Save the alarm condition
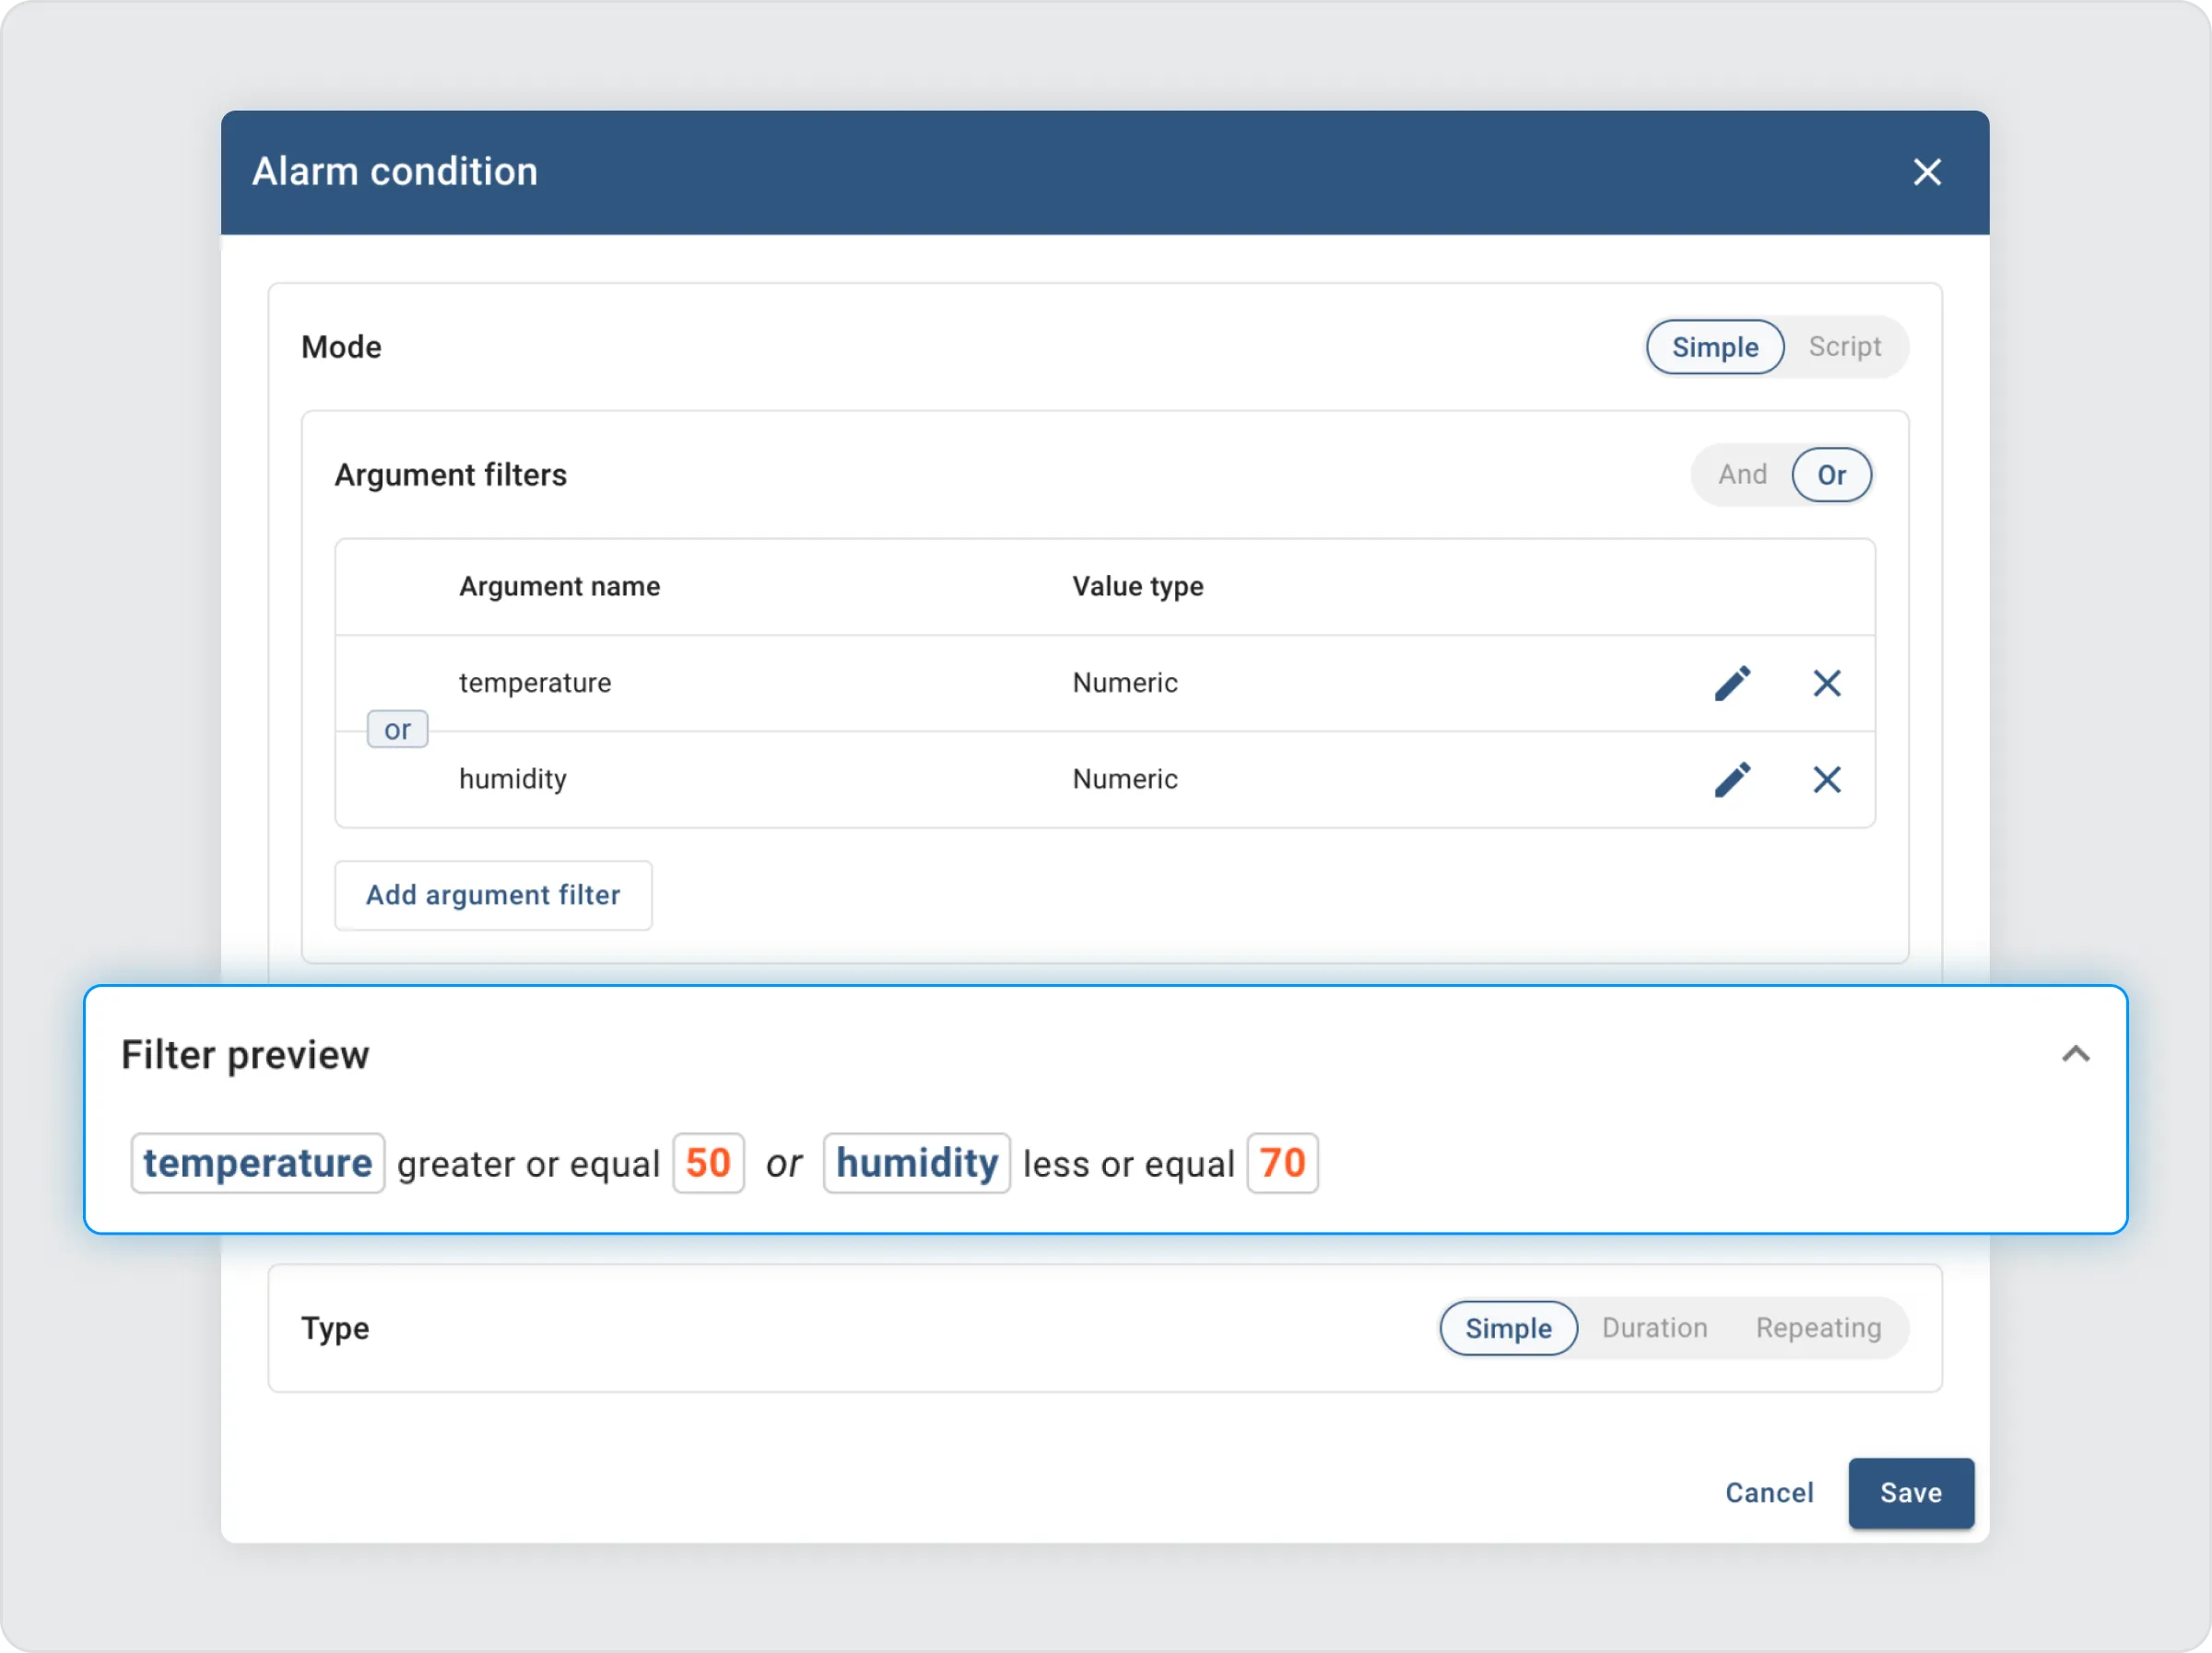2212x1653 pixels. tap(1910, 1493)
